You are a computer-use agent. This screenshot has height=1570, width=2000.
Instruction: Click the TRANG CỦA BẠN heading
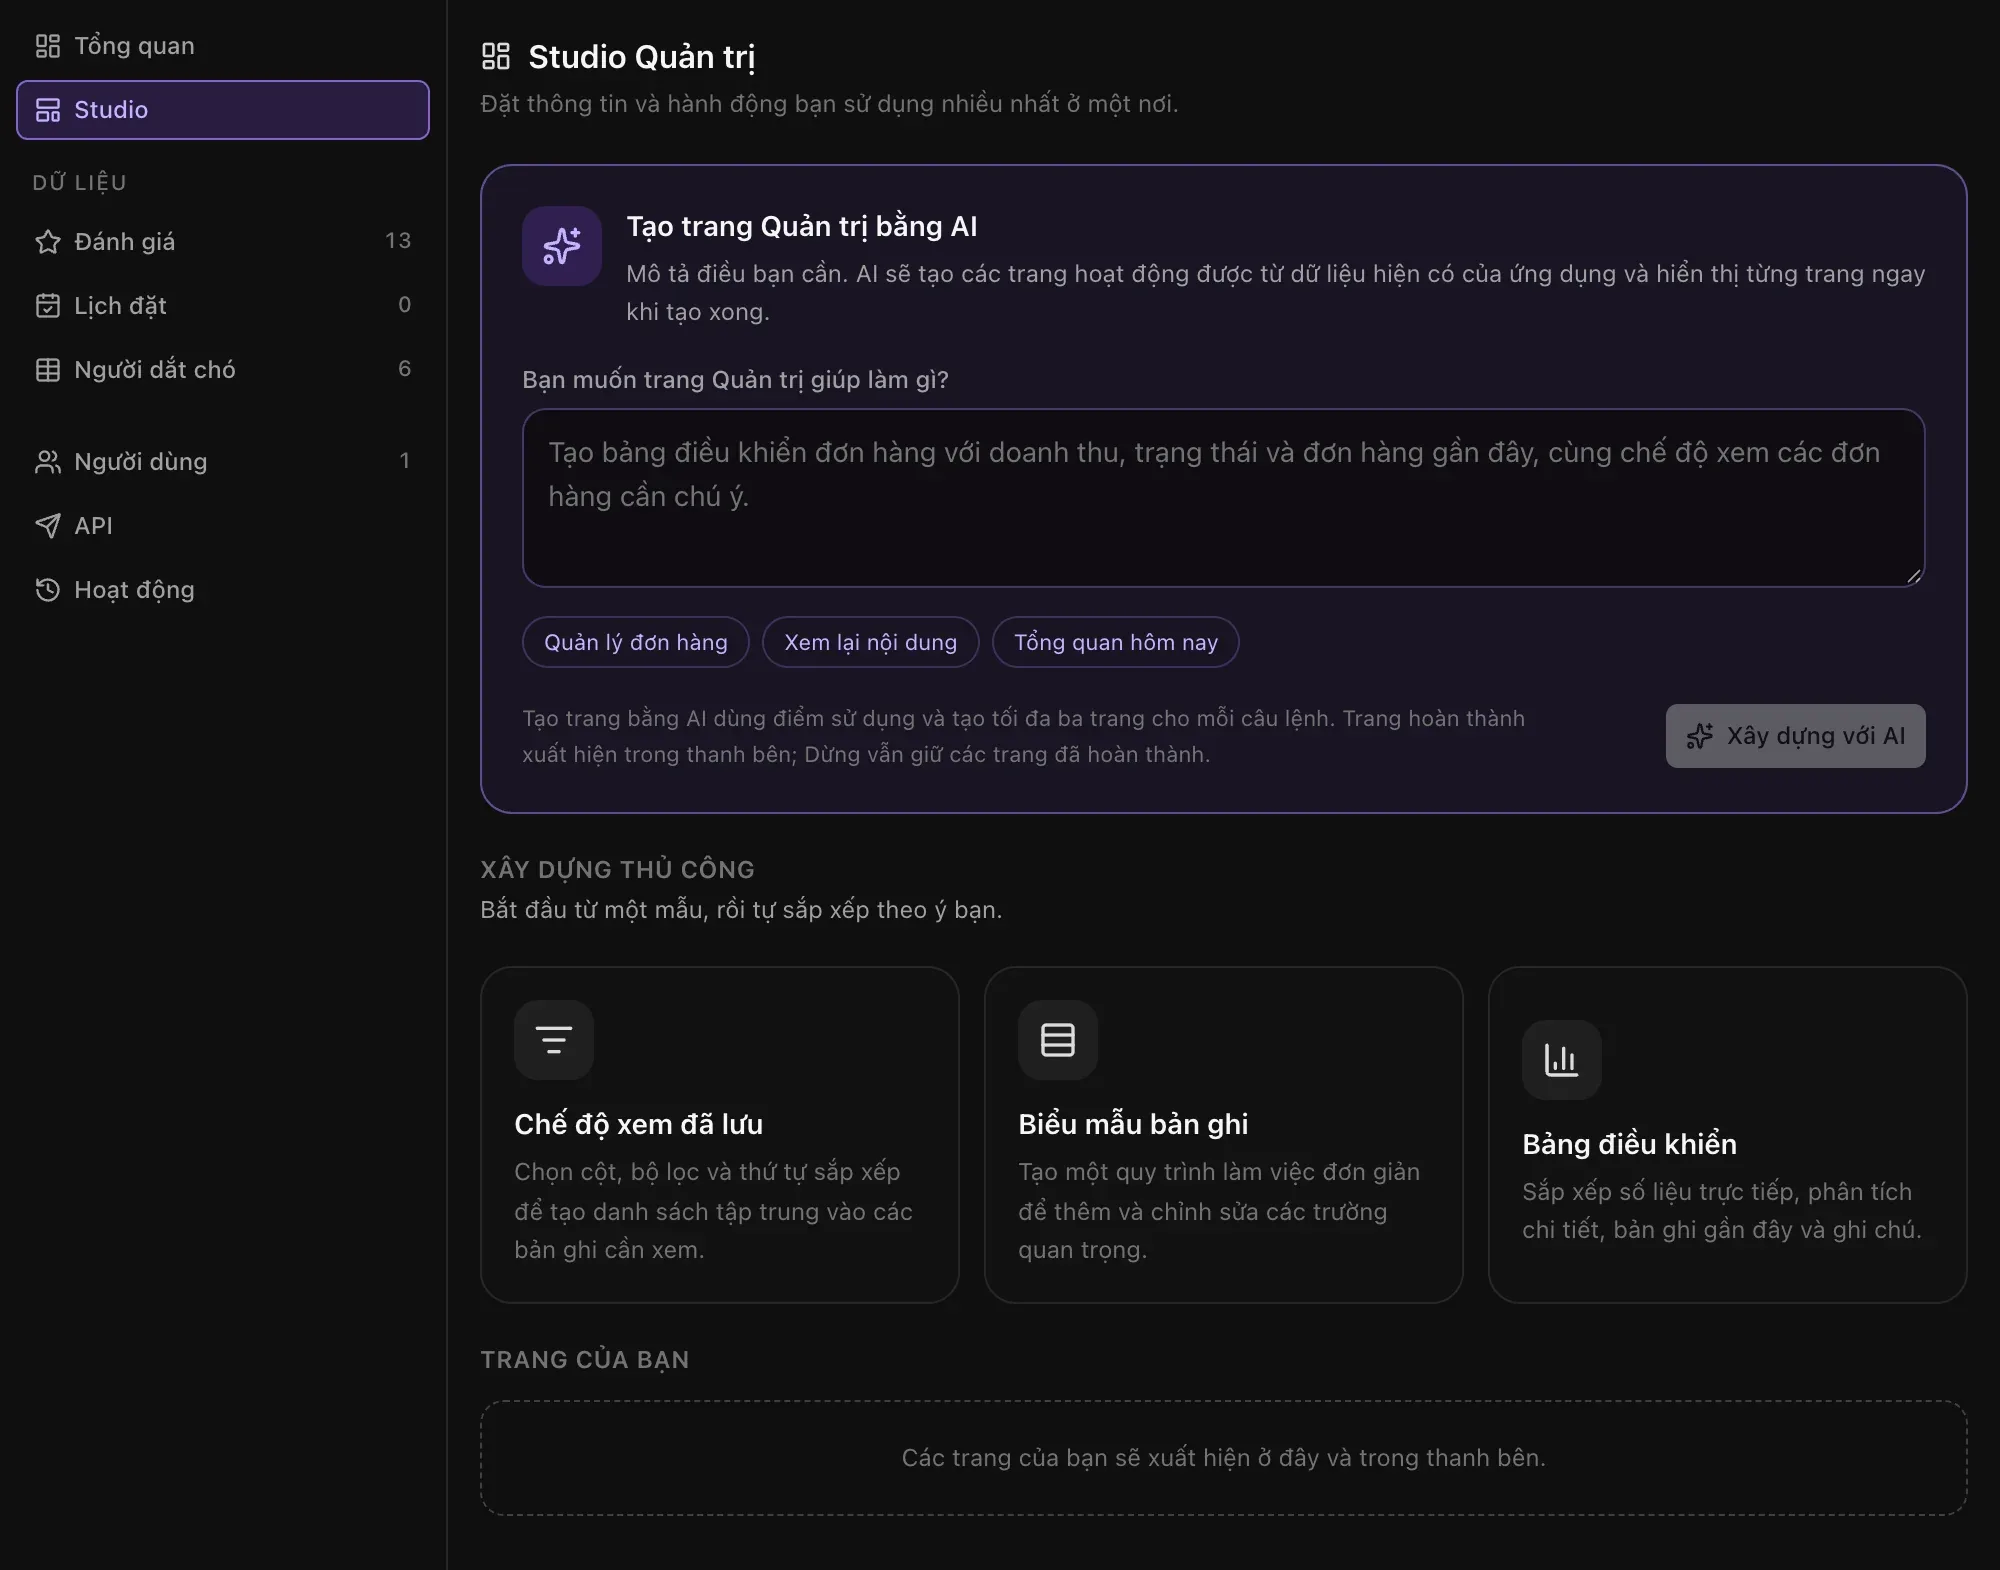pyautogui.click(x=585, y=1360)
